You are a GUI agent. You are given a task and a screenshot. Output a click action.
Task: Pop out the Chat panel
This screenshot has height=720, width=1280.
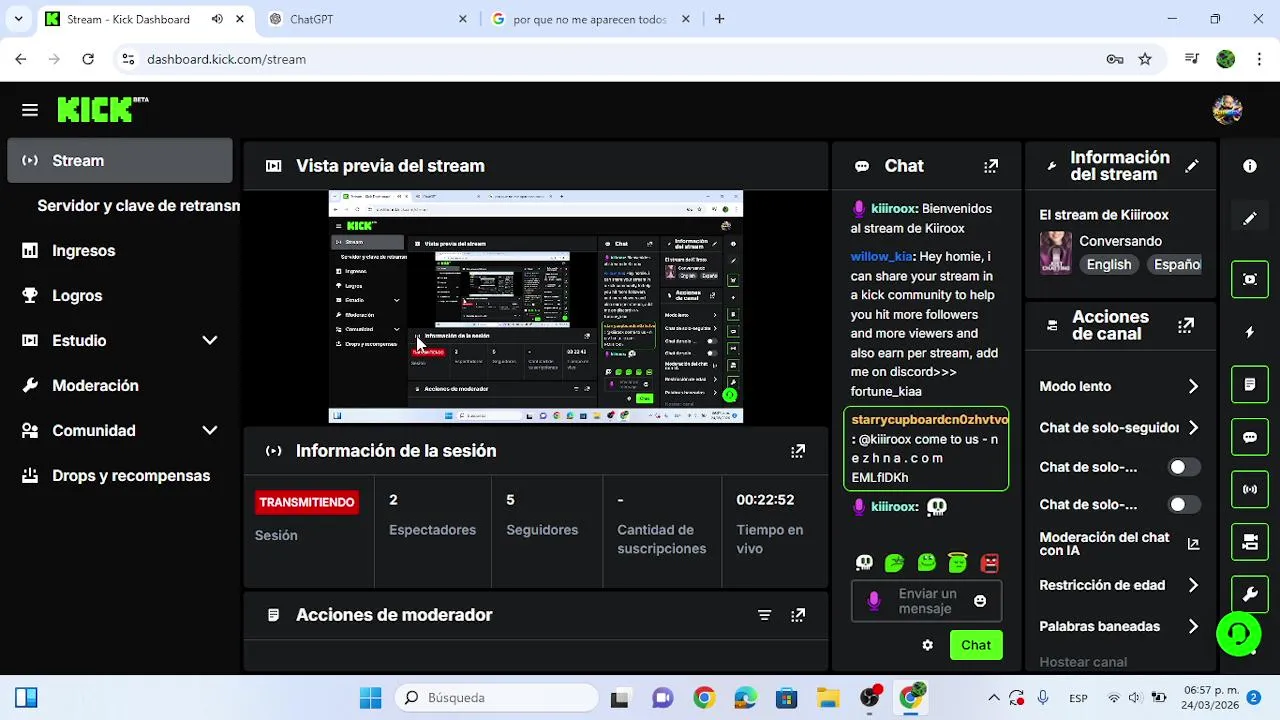(x=991, y=166)
